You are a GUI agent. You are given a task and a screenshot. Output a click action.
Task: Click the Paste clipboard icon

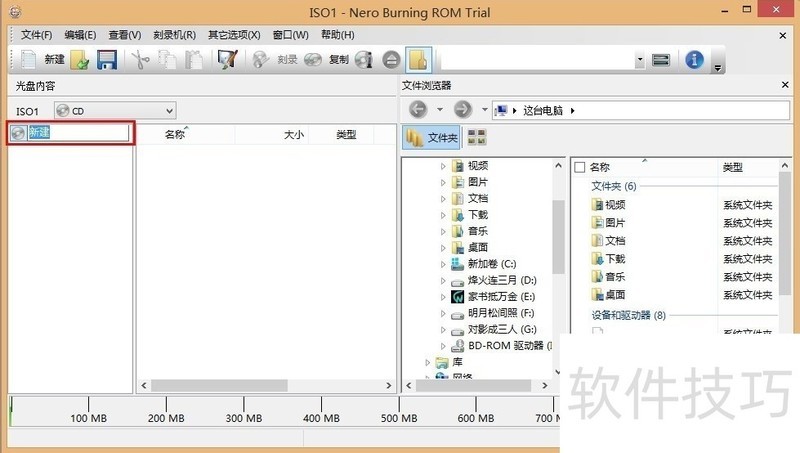pyautogui.click(x=194, y=60)
